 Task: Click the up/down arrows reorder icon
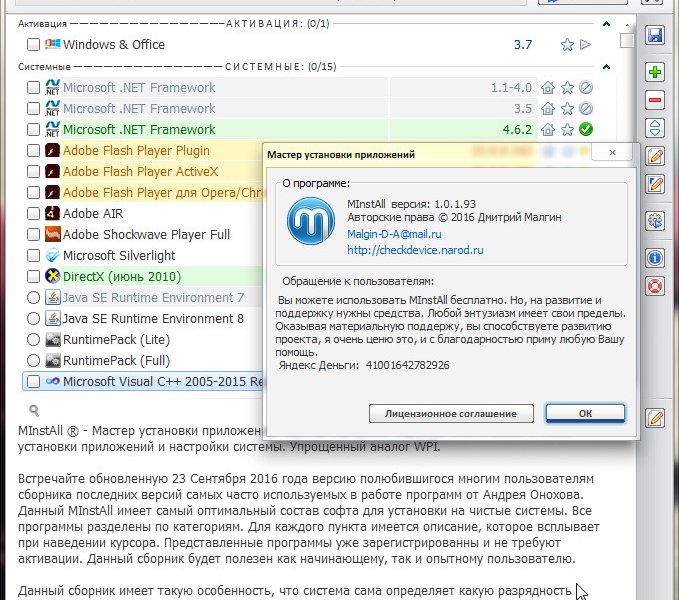tap(655, 128)
